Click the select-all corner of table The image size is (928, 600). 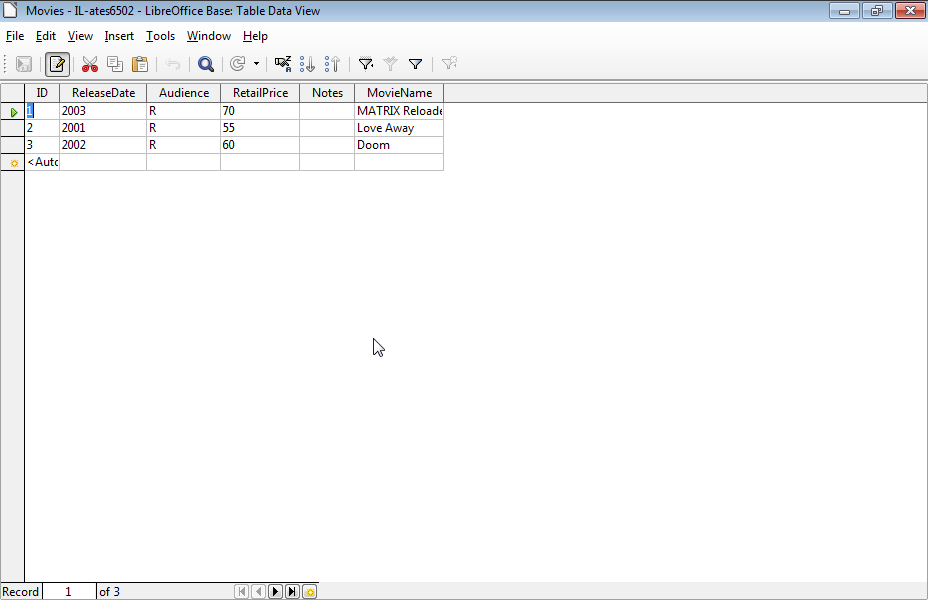[12, 93]
